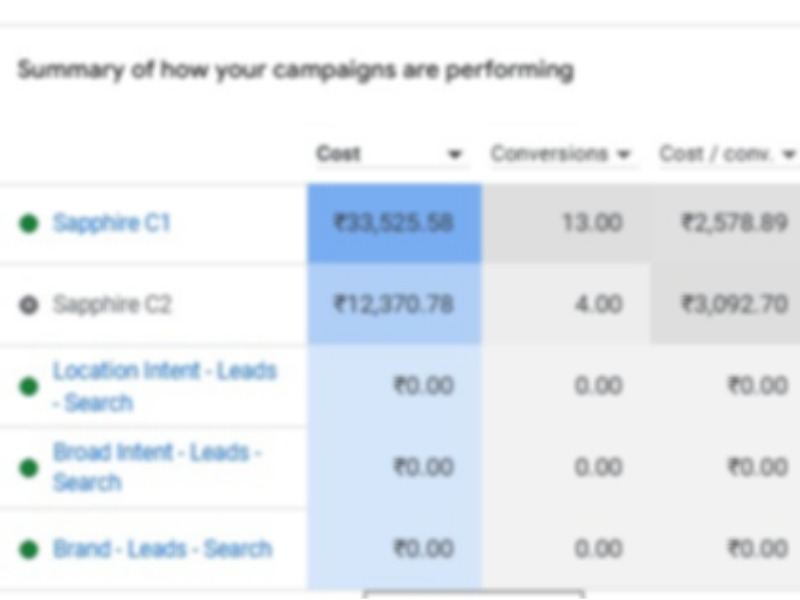The width and height of the screenshot is (800, 600).
Task: Click the paused status icon for Sapphire C2
Action: pos(29,305)
